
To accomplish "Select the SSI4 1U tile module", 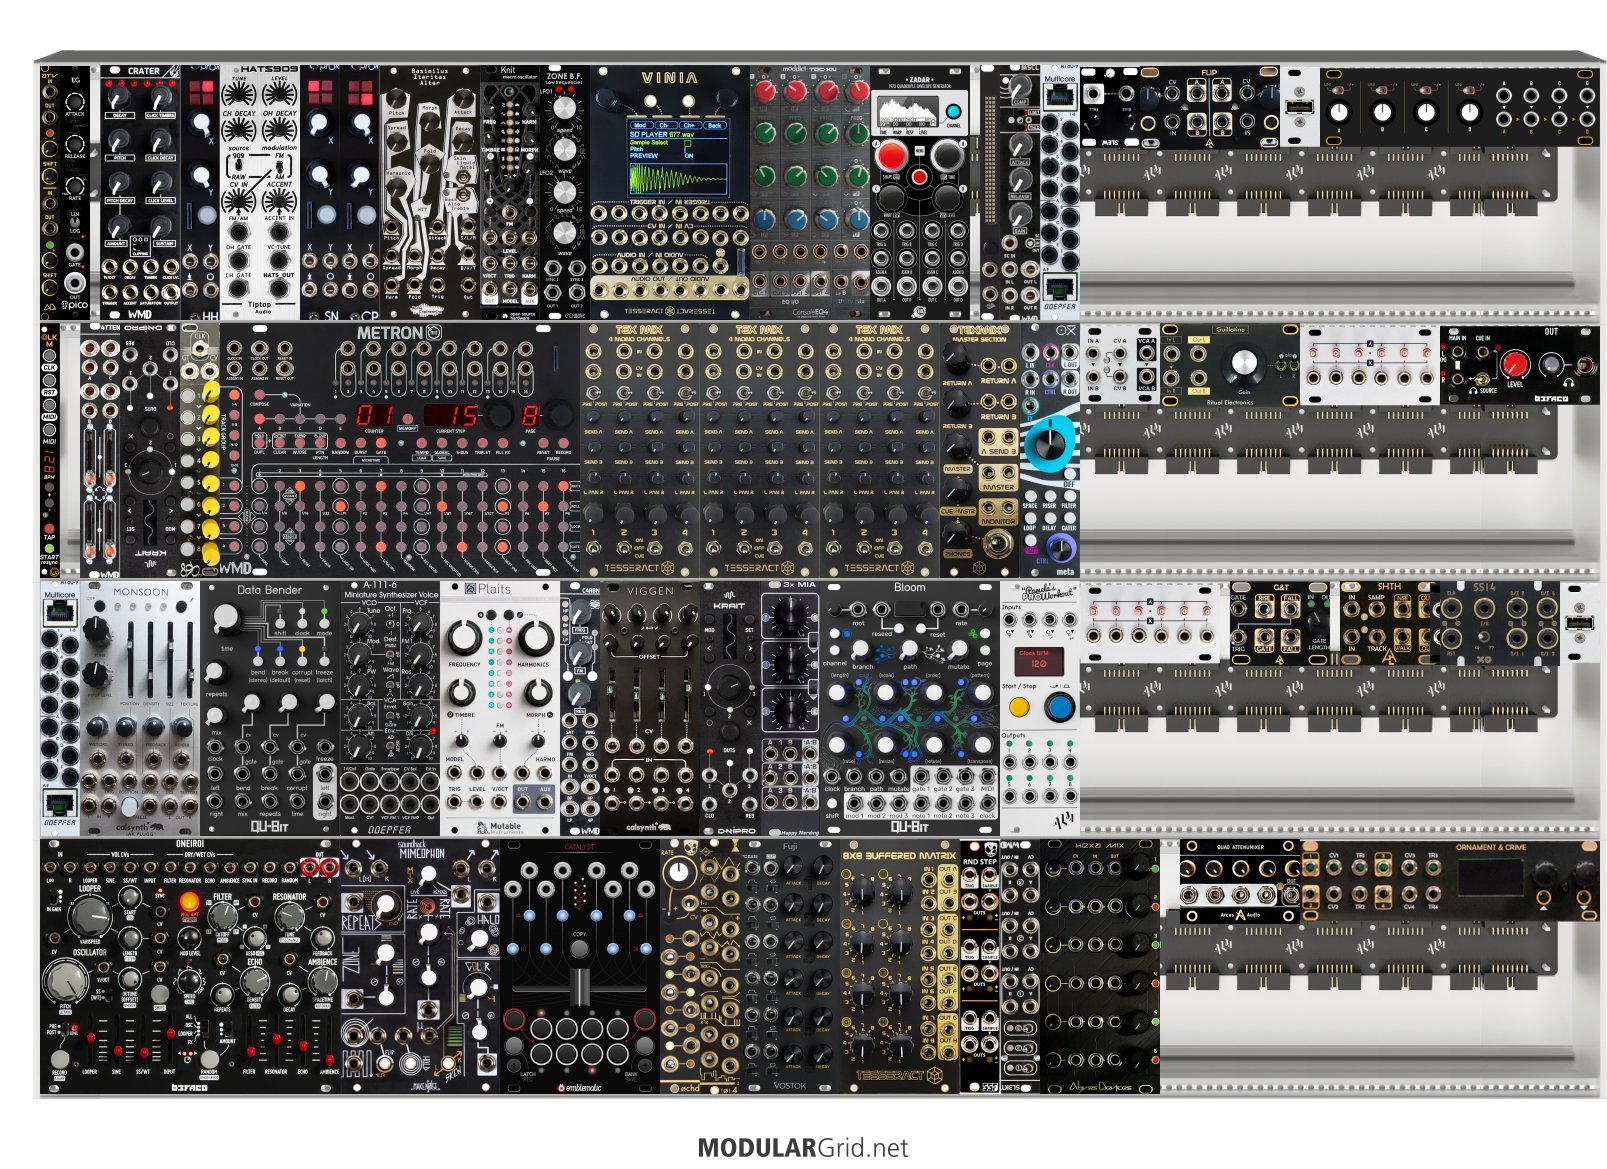I will tap(1500, 622).
